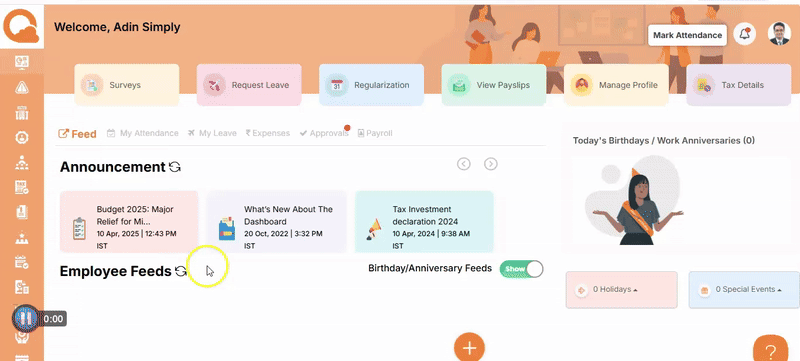Image resolution: width=800 pixels, height=361 pixels.
Task: Open Budget 2025 announcement card
Action: (x=129, y=222)
